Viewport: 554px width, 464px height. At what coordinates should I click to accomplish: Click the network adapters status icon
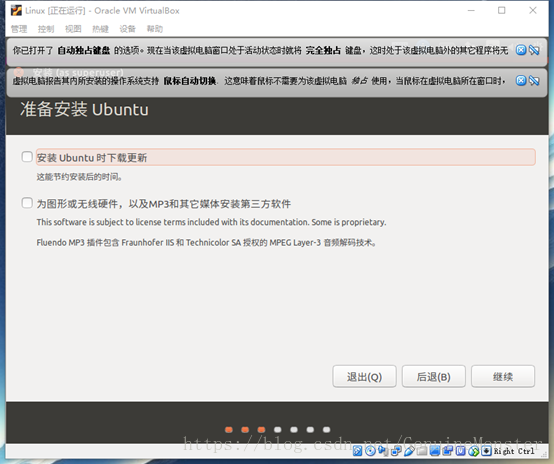click(x=396, y=451)
